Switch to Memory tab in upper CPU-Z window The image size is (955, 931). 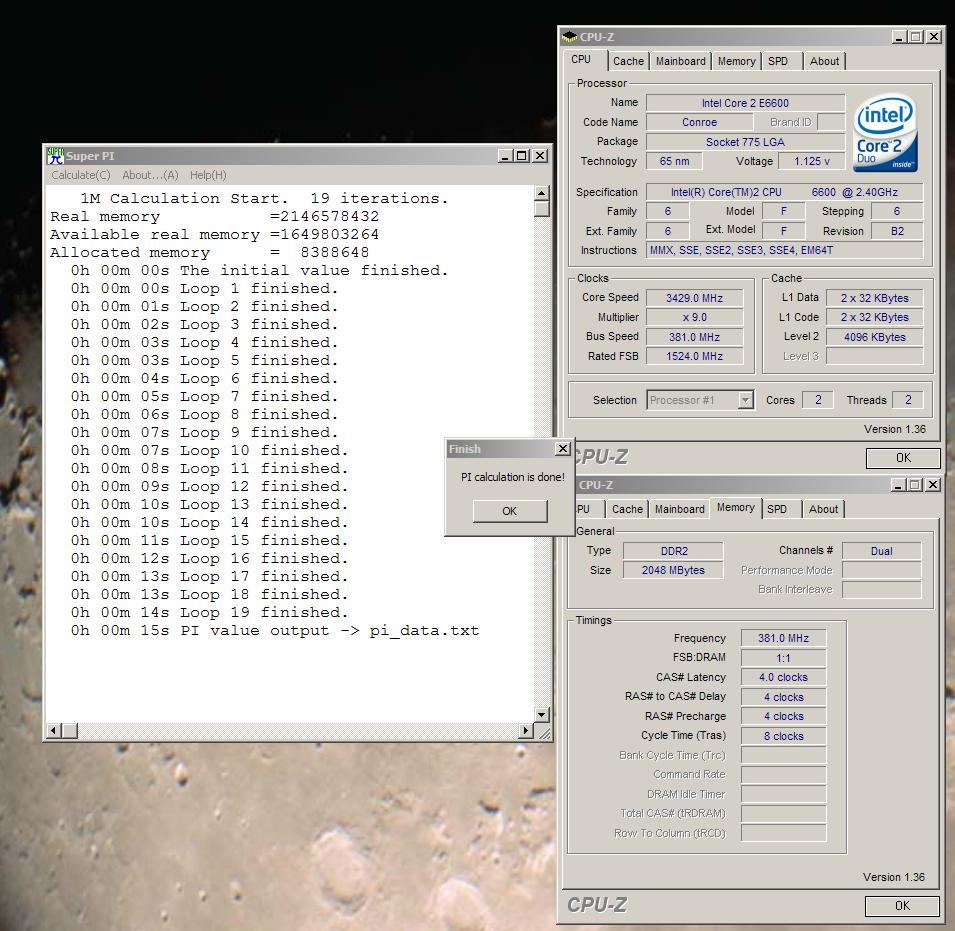point(736,61)
